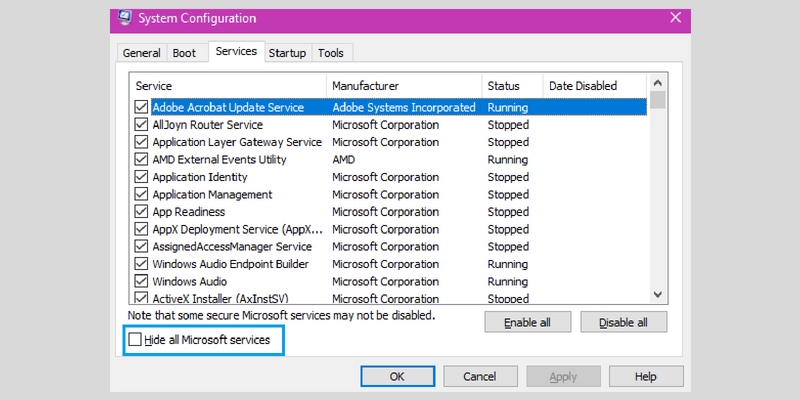Screen dimensions: 800x400
Task: Click the vertical scrollbar thumb
Action: (658, 99)
